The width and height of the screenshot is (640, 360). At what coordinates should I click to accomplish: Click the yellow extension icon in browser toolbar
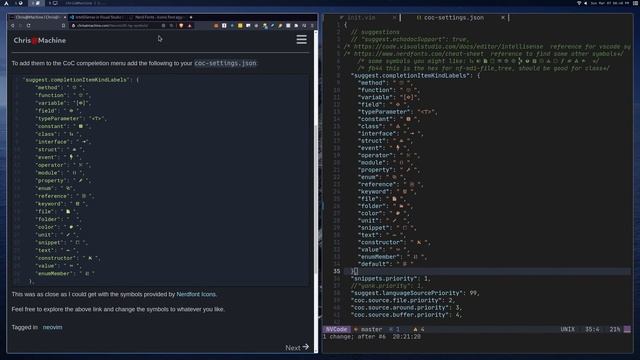(240, 25)
